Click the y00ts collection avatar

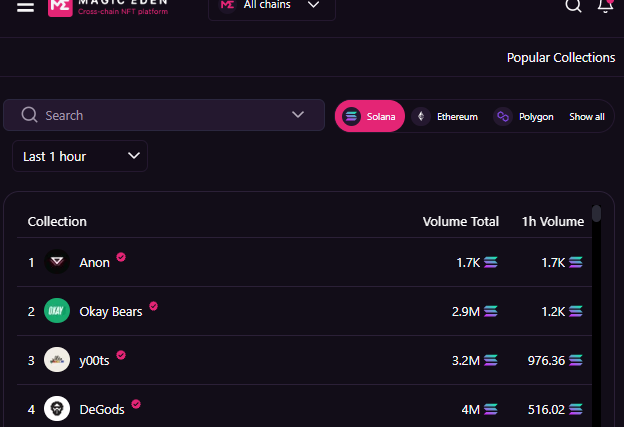coord(57,360)
